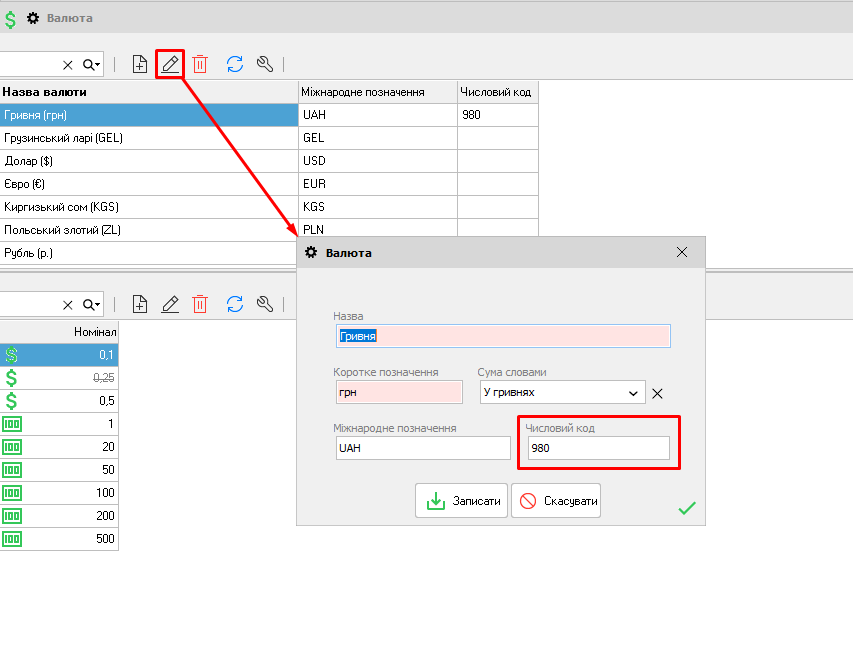
Task: Click the pencil edit icon in the top toolbar
Action: pyautogui.click(x=170, y=64)
